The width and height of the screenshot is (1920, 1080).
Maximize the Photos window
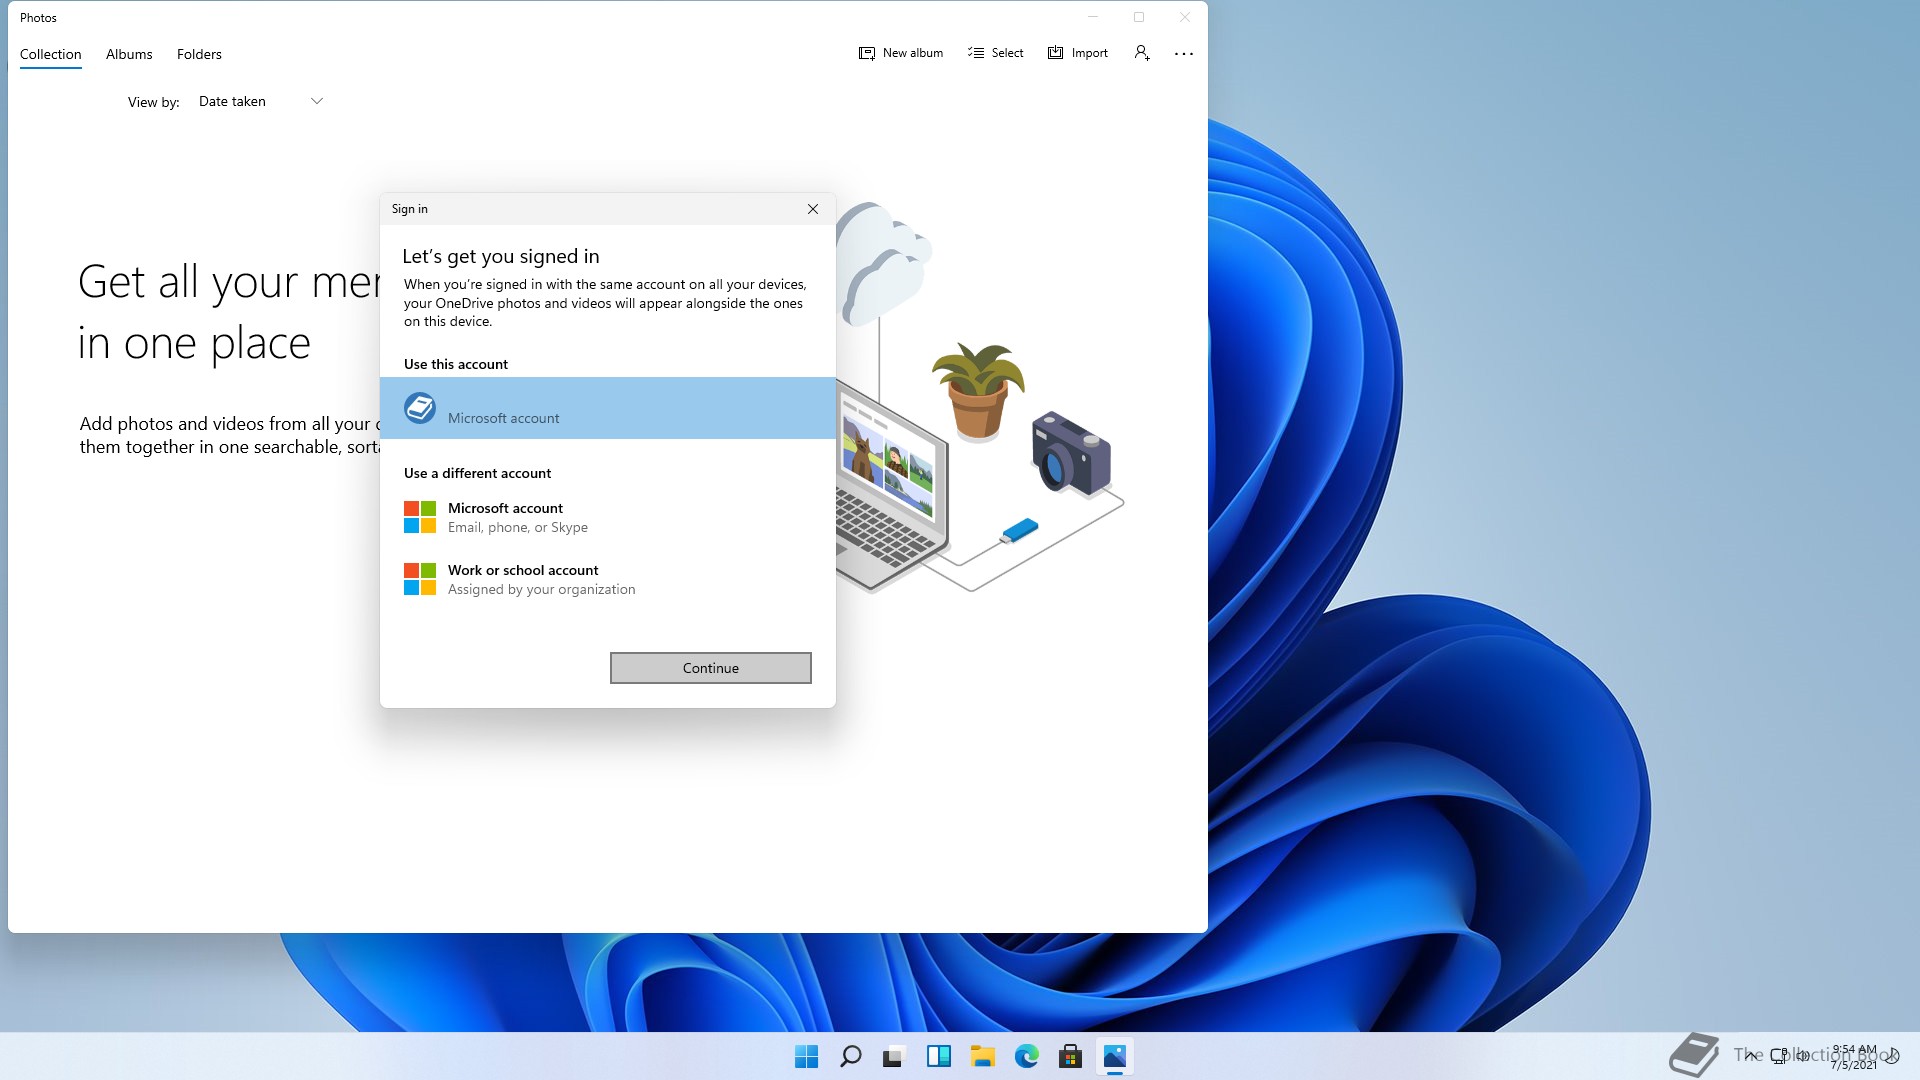[1139, 17]
